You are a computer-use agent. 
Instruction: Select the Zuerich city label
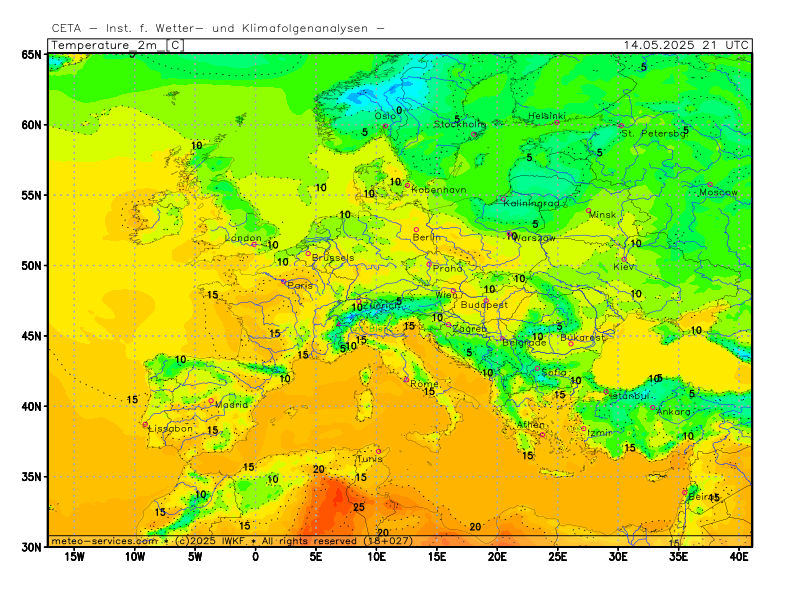[380, 306]
